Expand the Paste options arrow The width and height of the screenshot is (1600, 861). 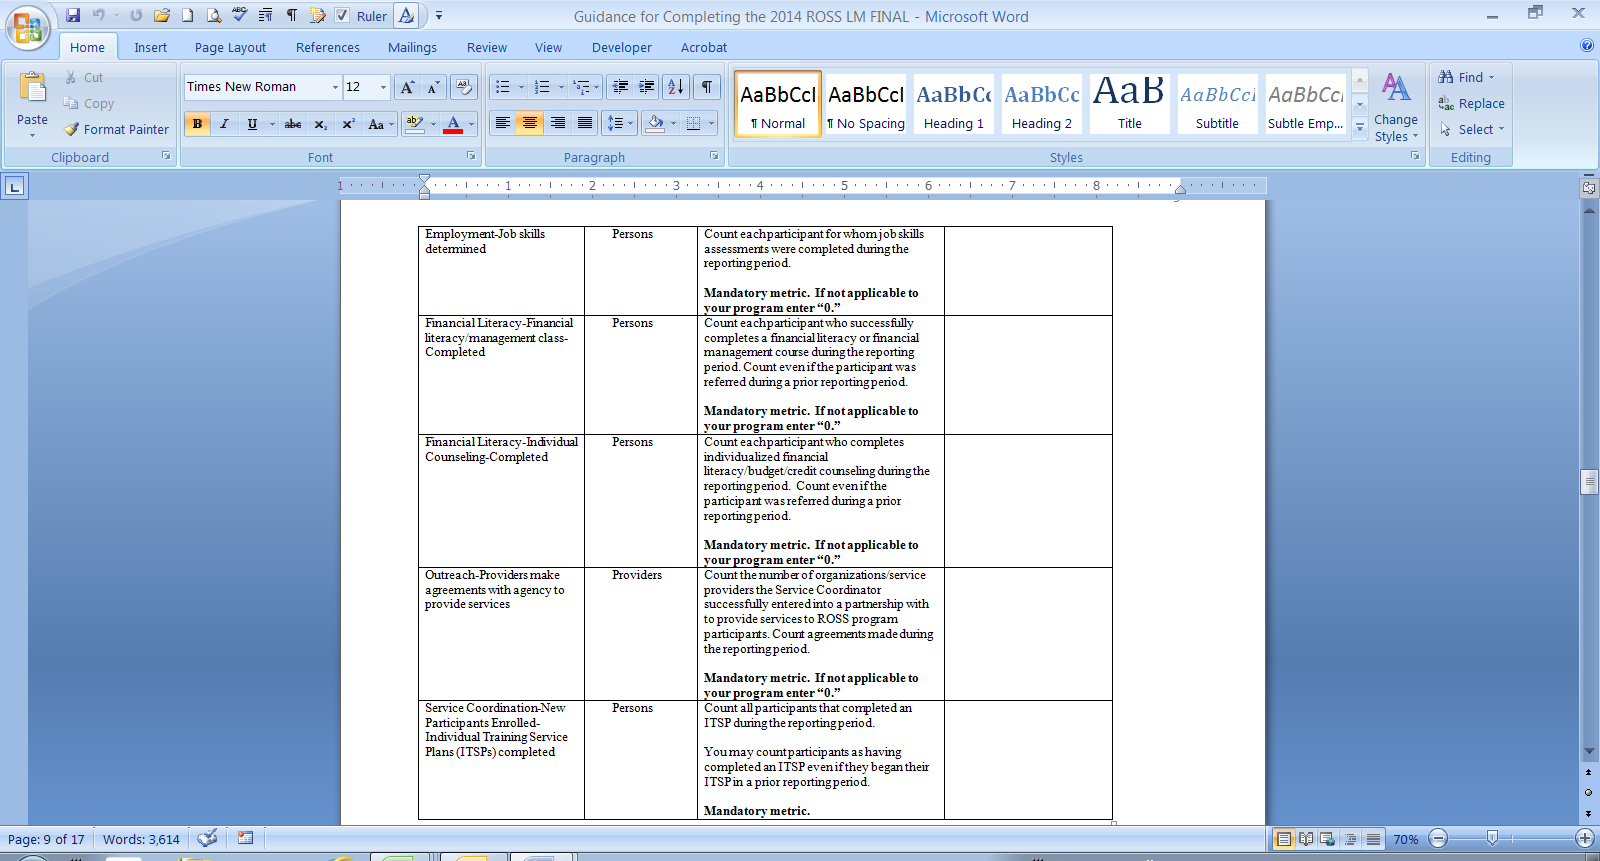[32, 134]
